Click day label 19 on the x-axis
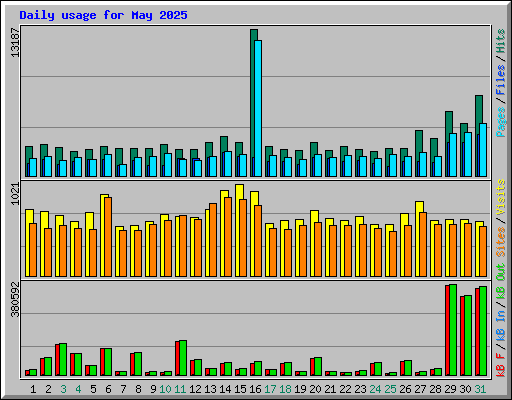The height and width of the screenshot is (400, 512). pos(300,389)
